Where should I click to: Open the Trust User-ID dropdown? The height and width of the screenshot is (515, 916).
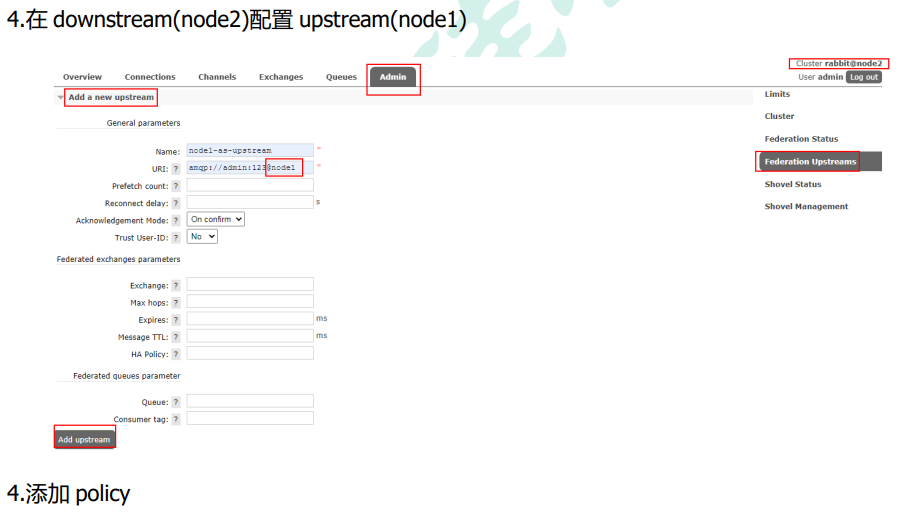(202, 236)
